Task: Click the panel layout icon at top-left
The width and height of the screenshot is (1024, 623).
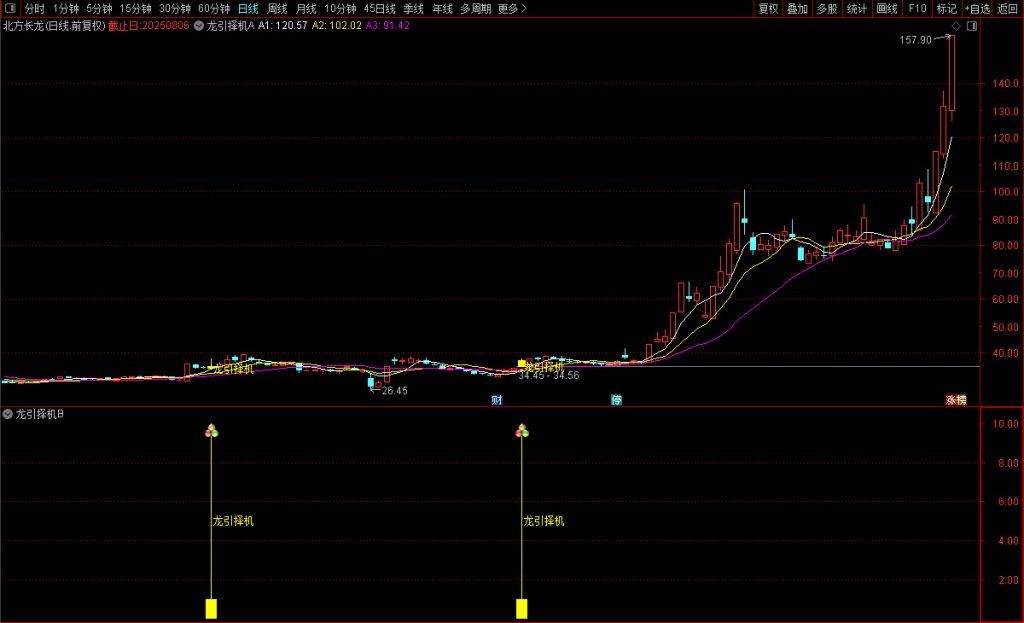Action: (10, 8)
